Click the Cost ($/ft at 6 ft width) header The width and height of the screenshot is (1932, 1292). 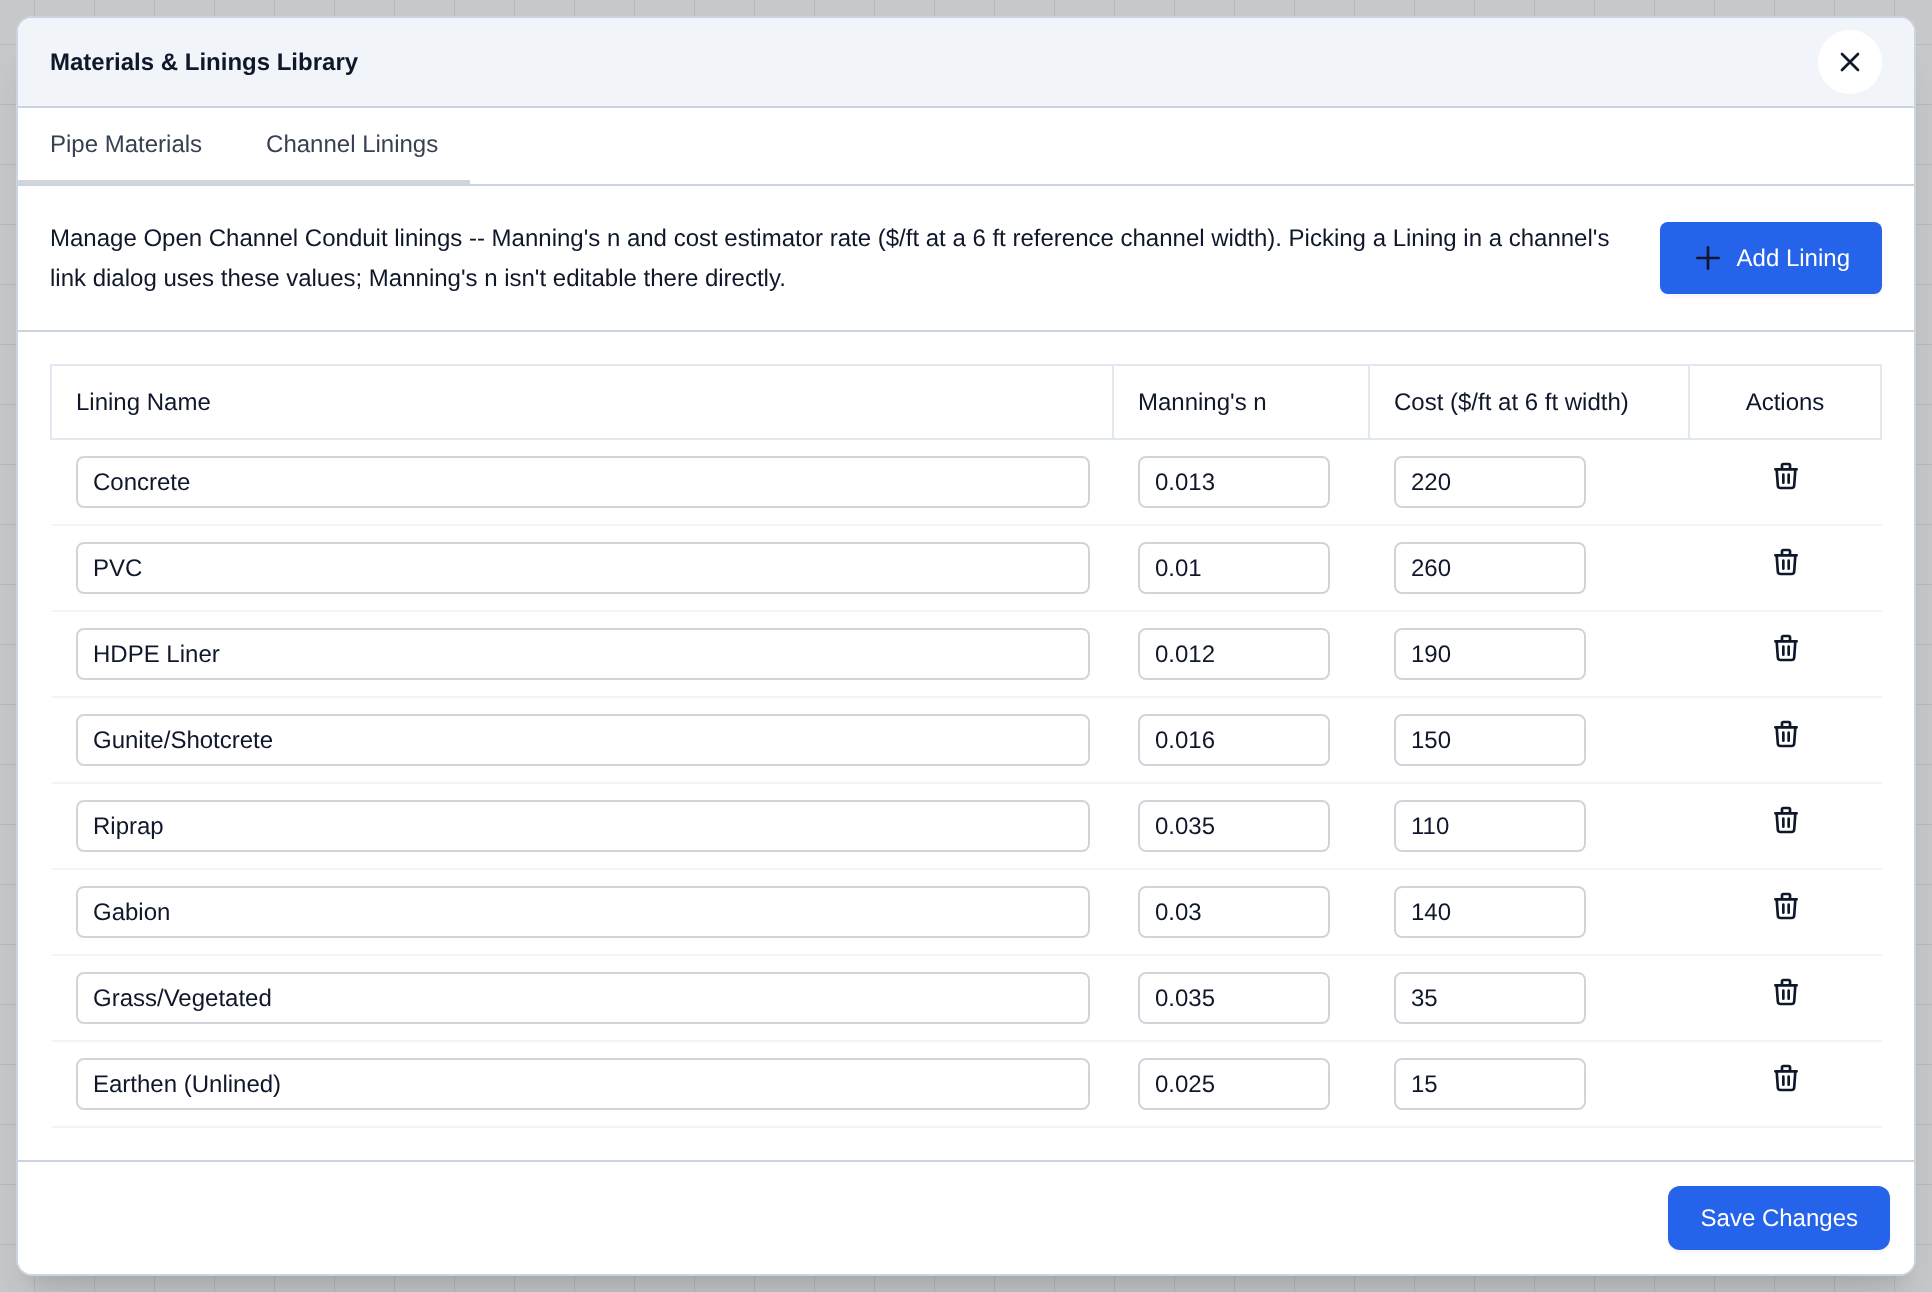coord(1529,402)
